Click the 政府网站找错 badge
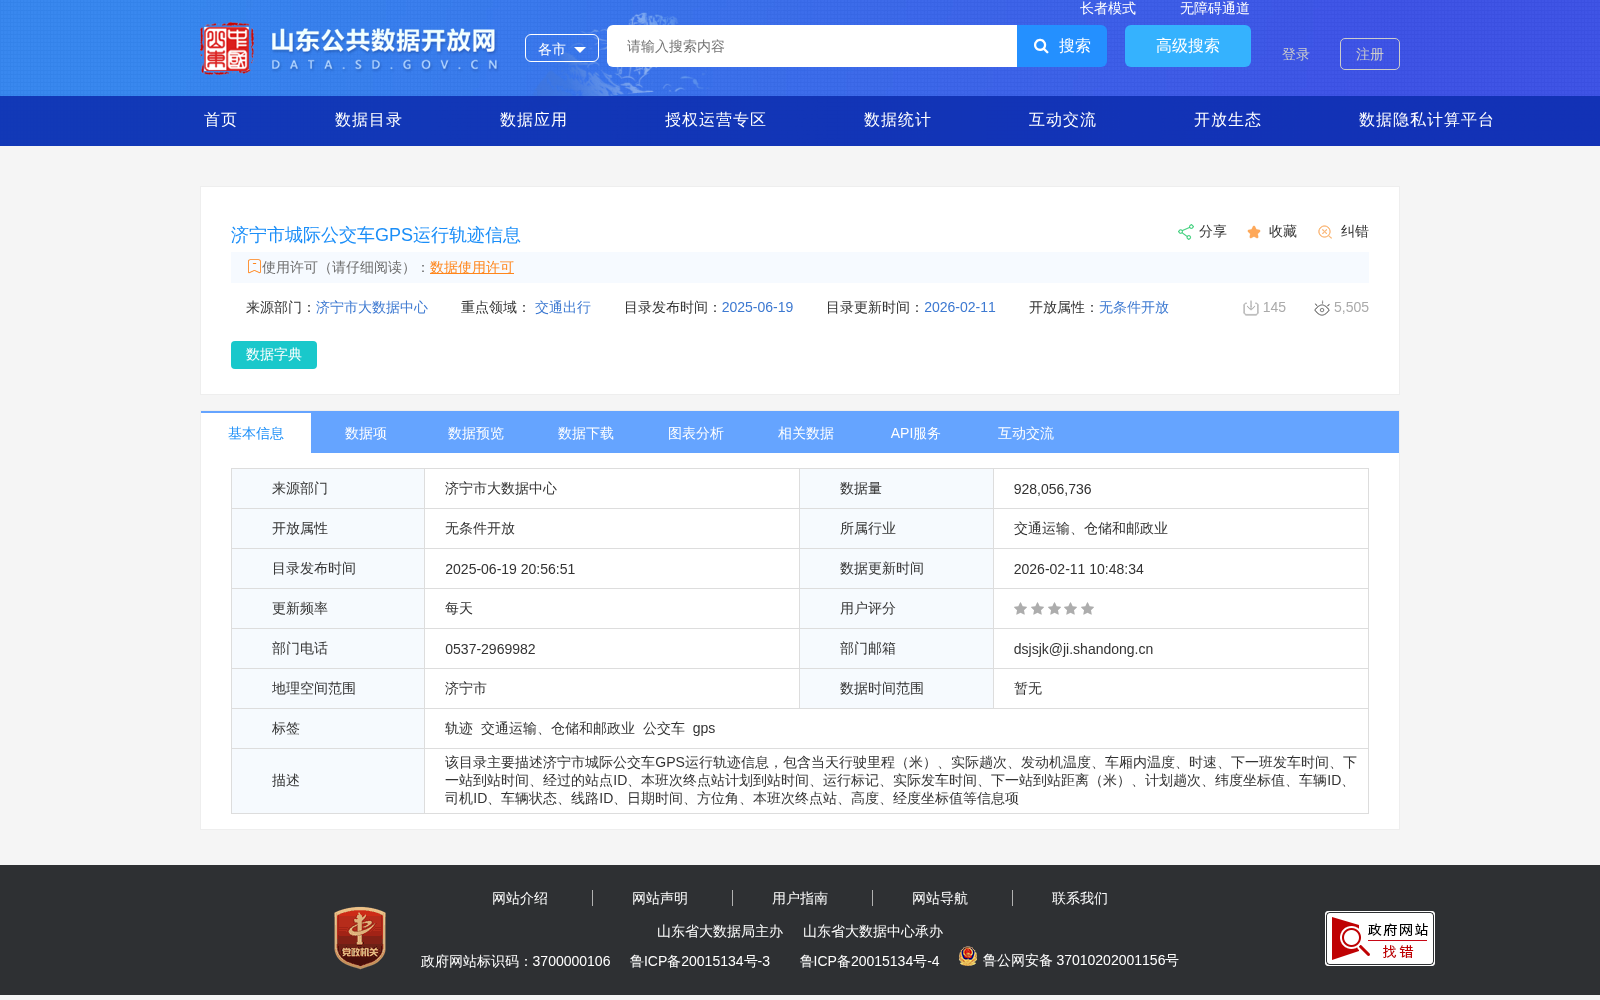Viewport: 1600px width, 1000px height. tap(1380, 938)
